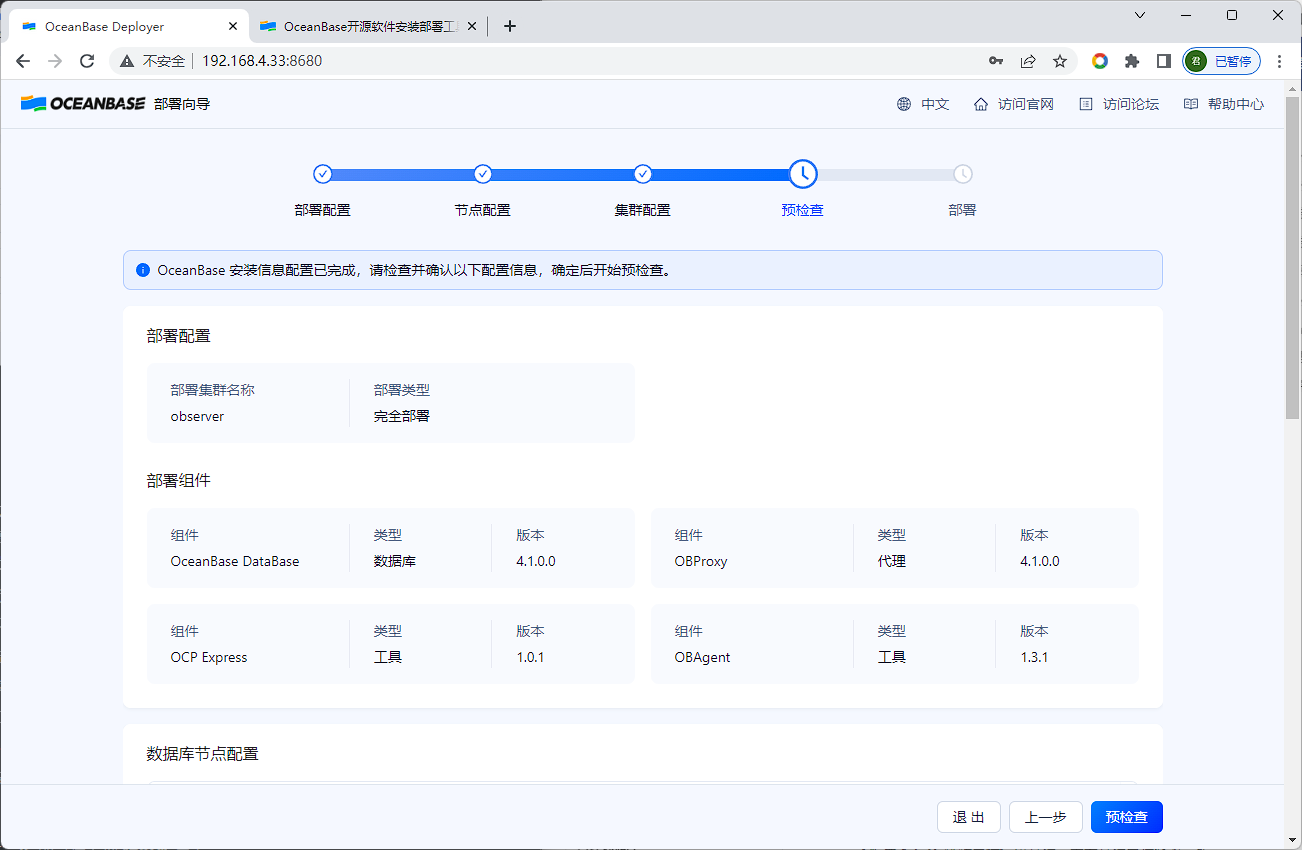Click the OceanBase DataBase component name

235,561
